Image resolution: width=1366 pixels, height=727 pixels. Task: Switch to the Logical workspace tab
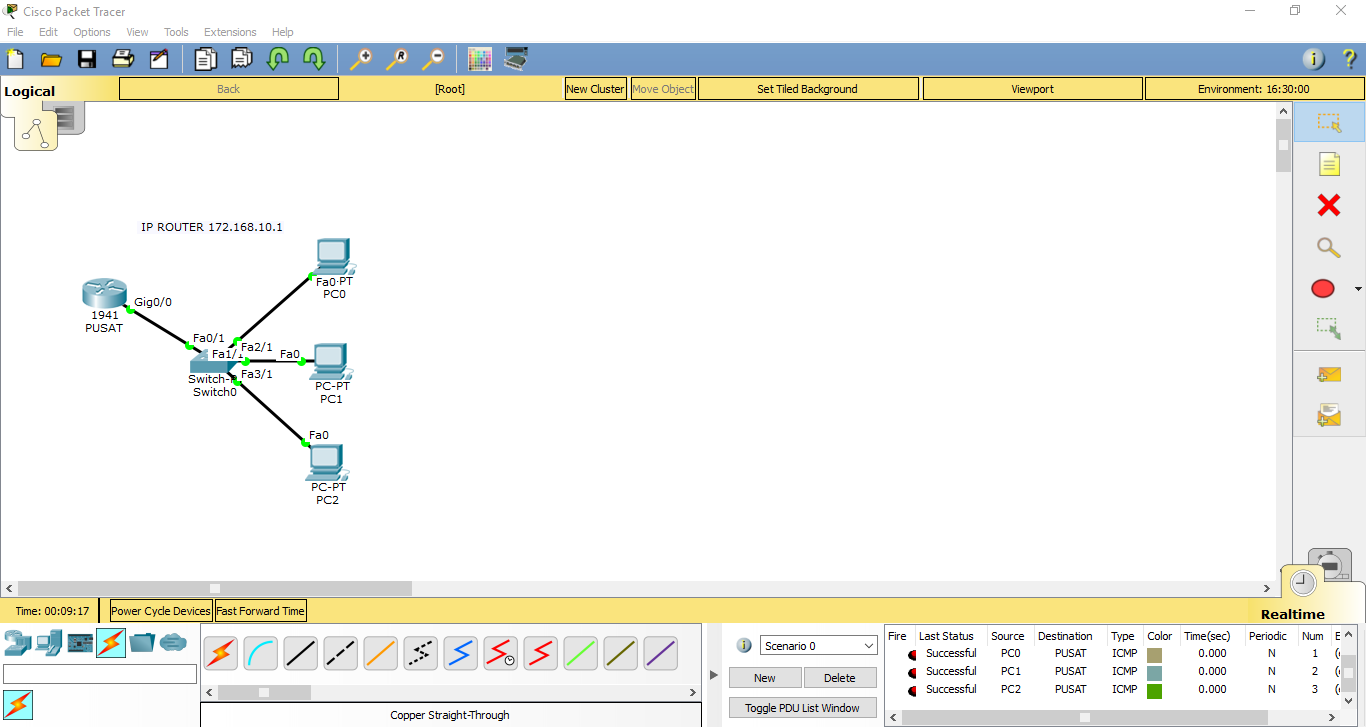[x=30, y=91]
